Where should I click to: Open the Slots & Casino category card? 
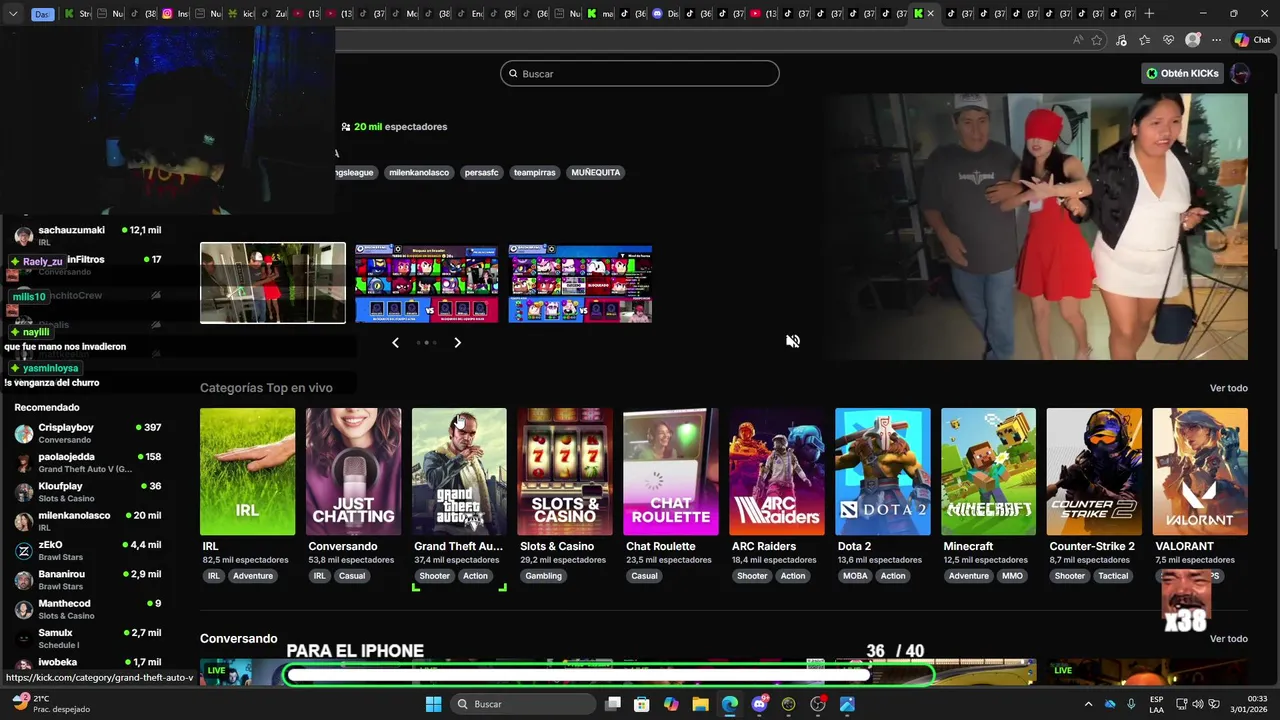pos(565,472)
